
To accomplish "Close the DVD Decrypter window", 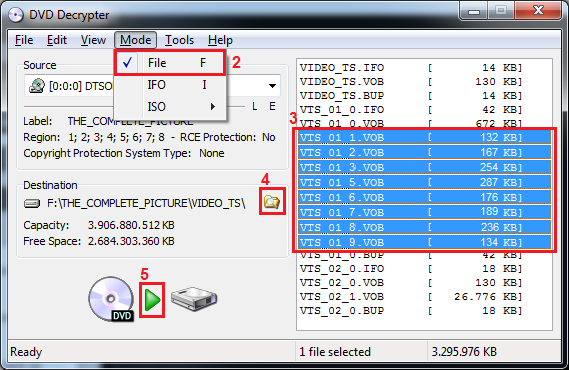I will coord(538,11).
